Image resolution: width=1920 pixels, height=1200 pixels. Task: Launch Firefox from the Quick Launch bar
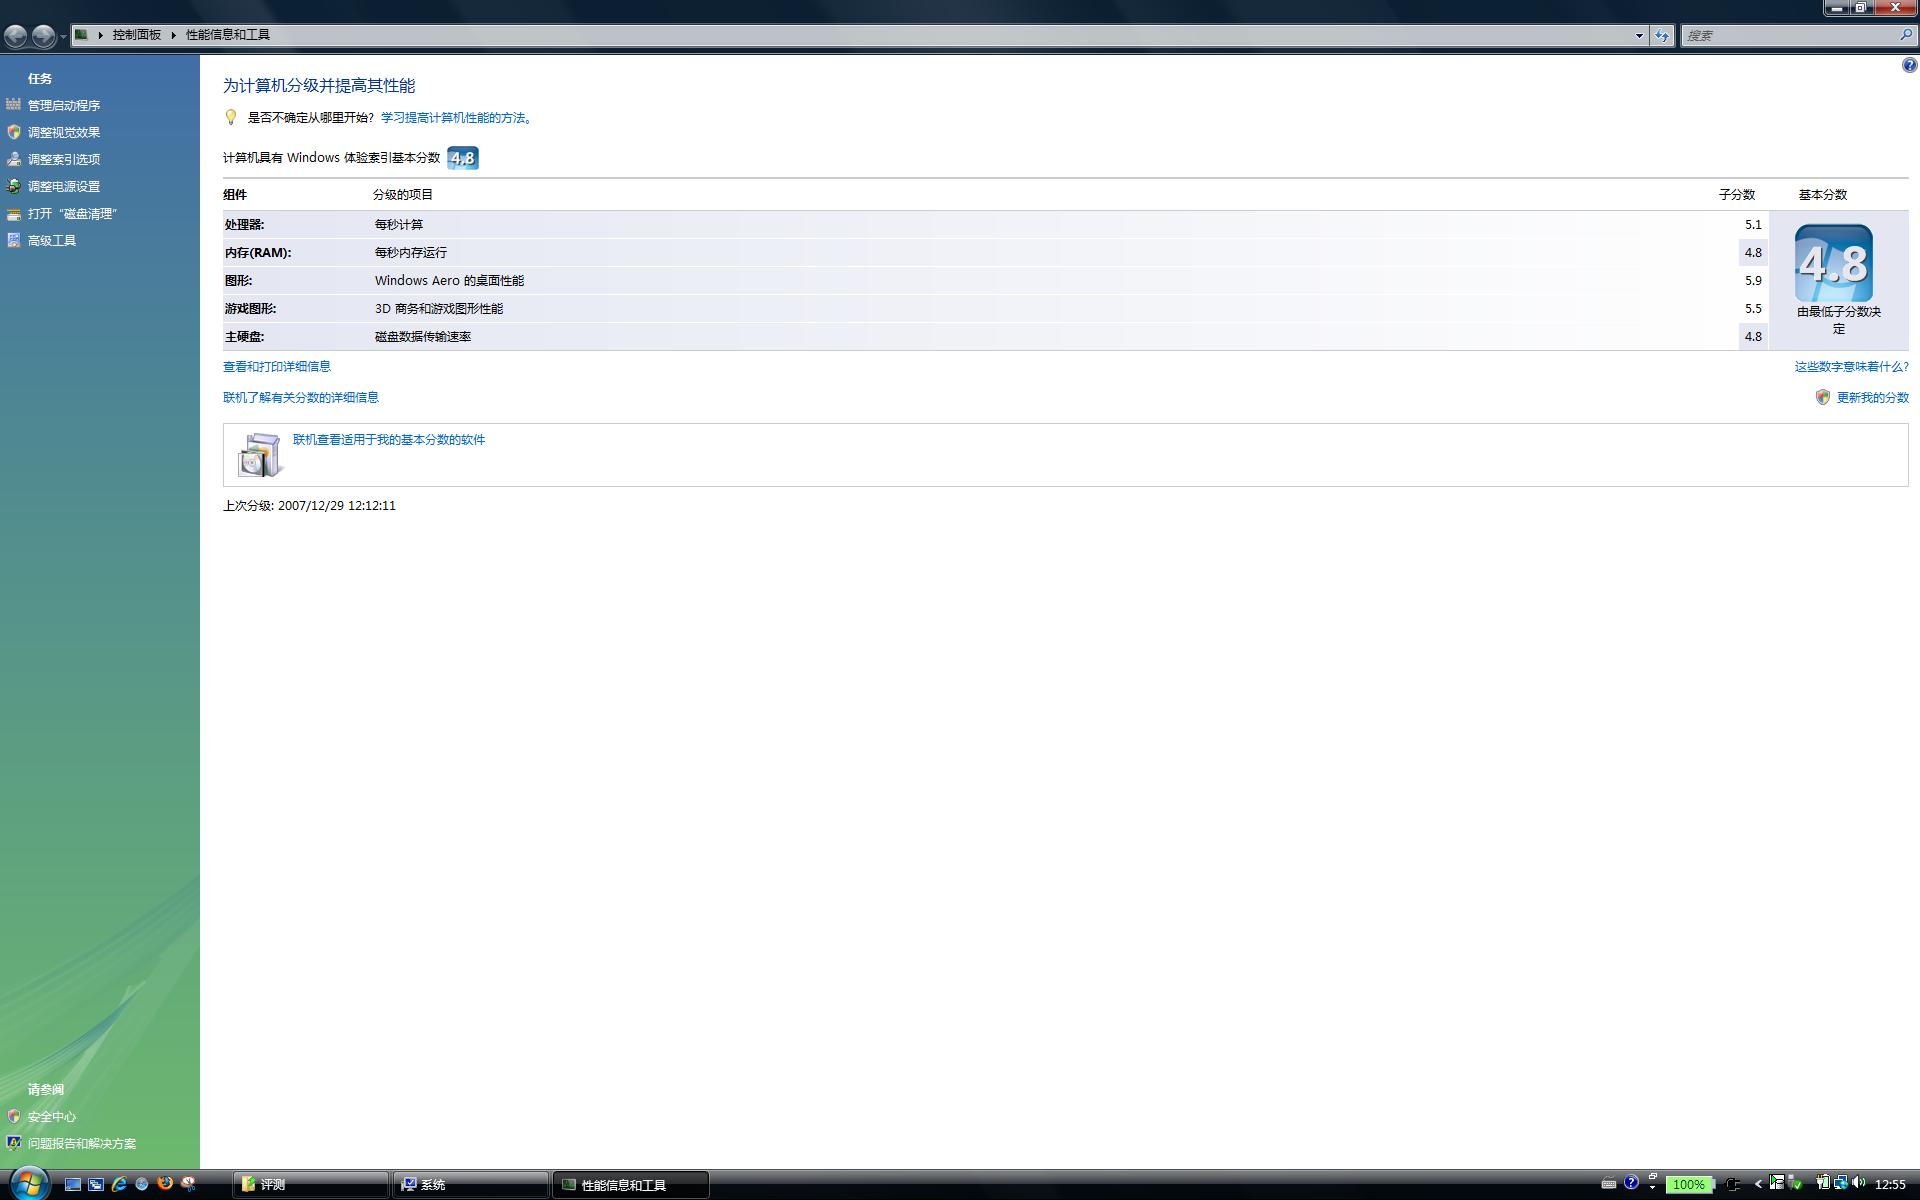coord(165,1184)
